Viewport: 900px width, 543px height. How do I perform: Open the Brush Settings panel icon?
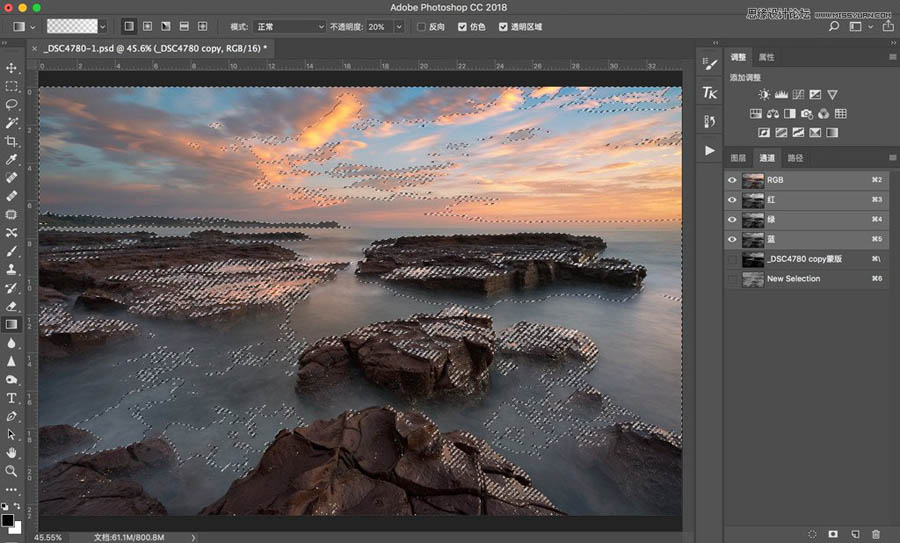click(x=710, y=64)
